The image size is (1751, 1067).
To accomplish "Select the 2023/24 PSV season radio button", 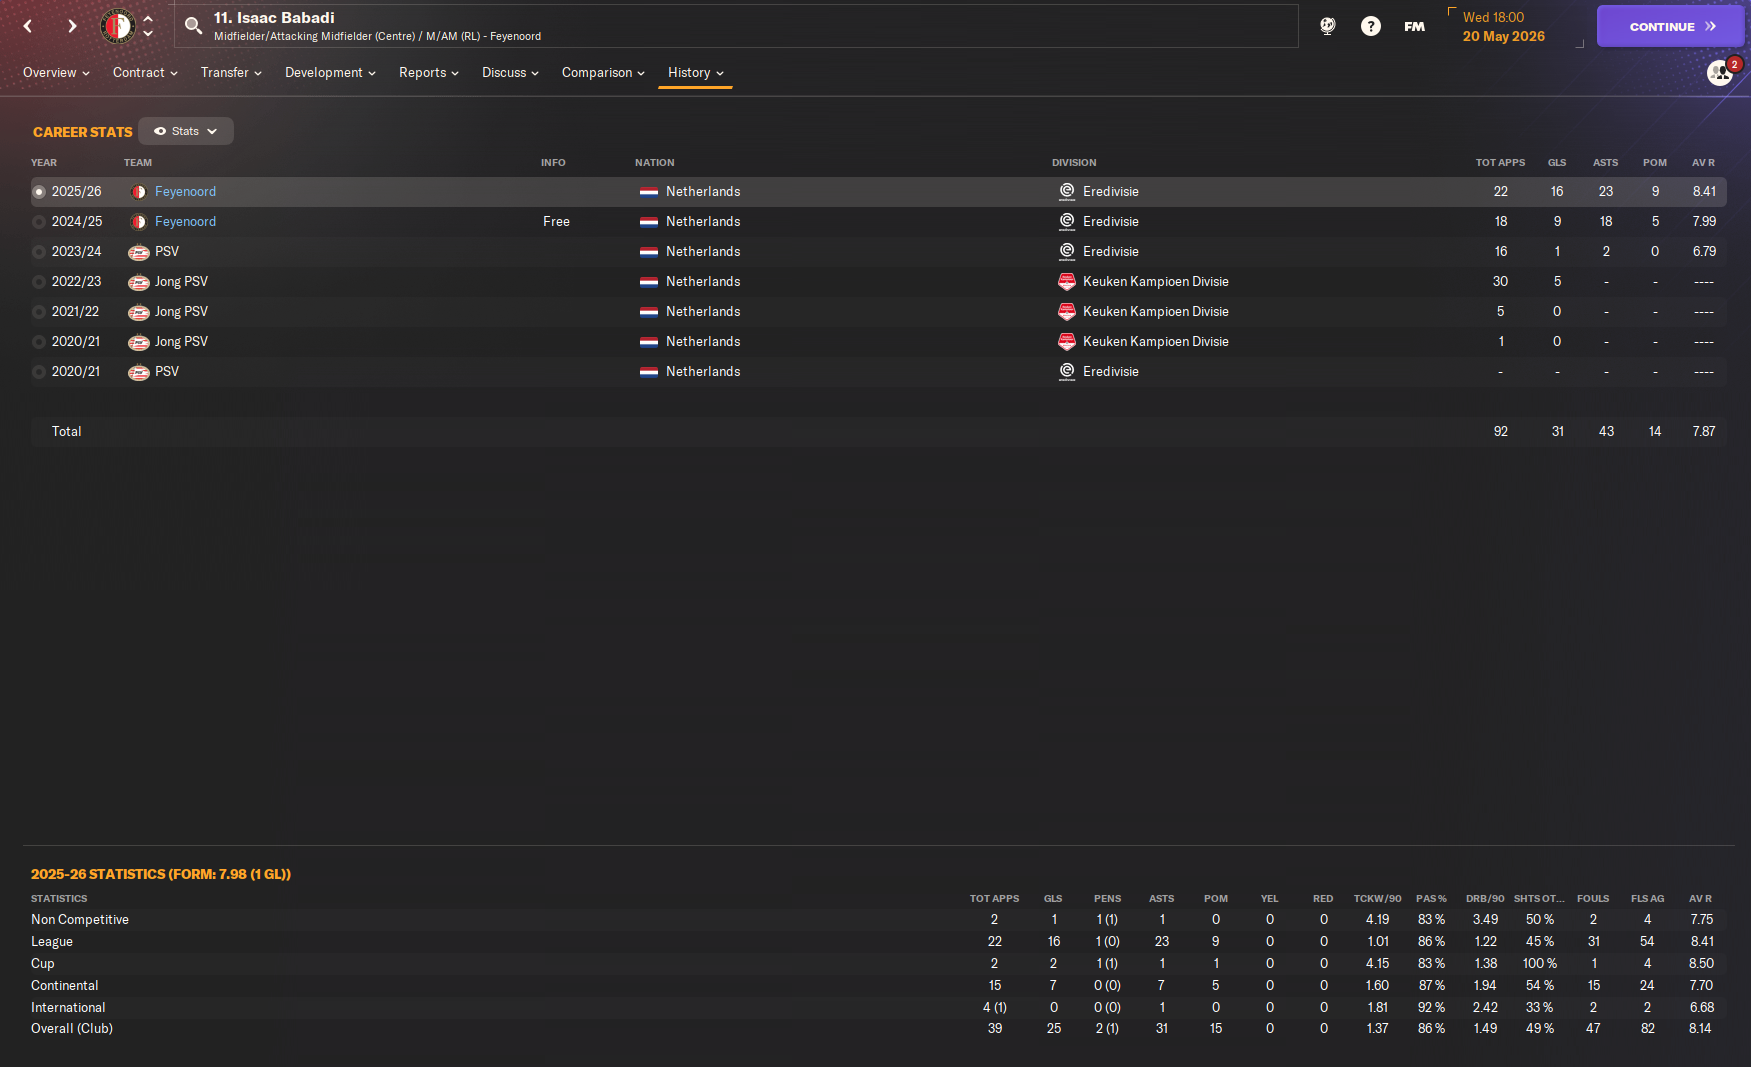I will coord(39,252).
